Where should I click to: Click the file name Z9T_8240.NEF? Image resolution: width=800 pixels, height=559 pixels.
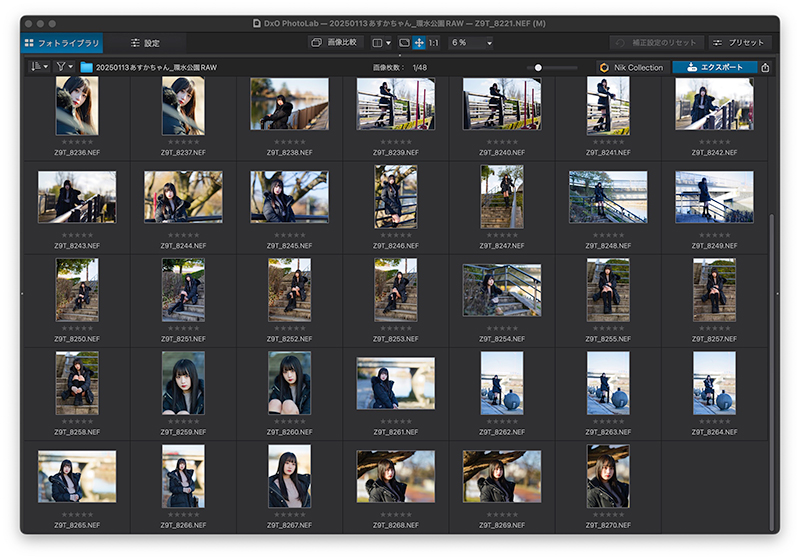pos(502,153)
